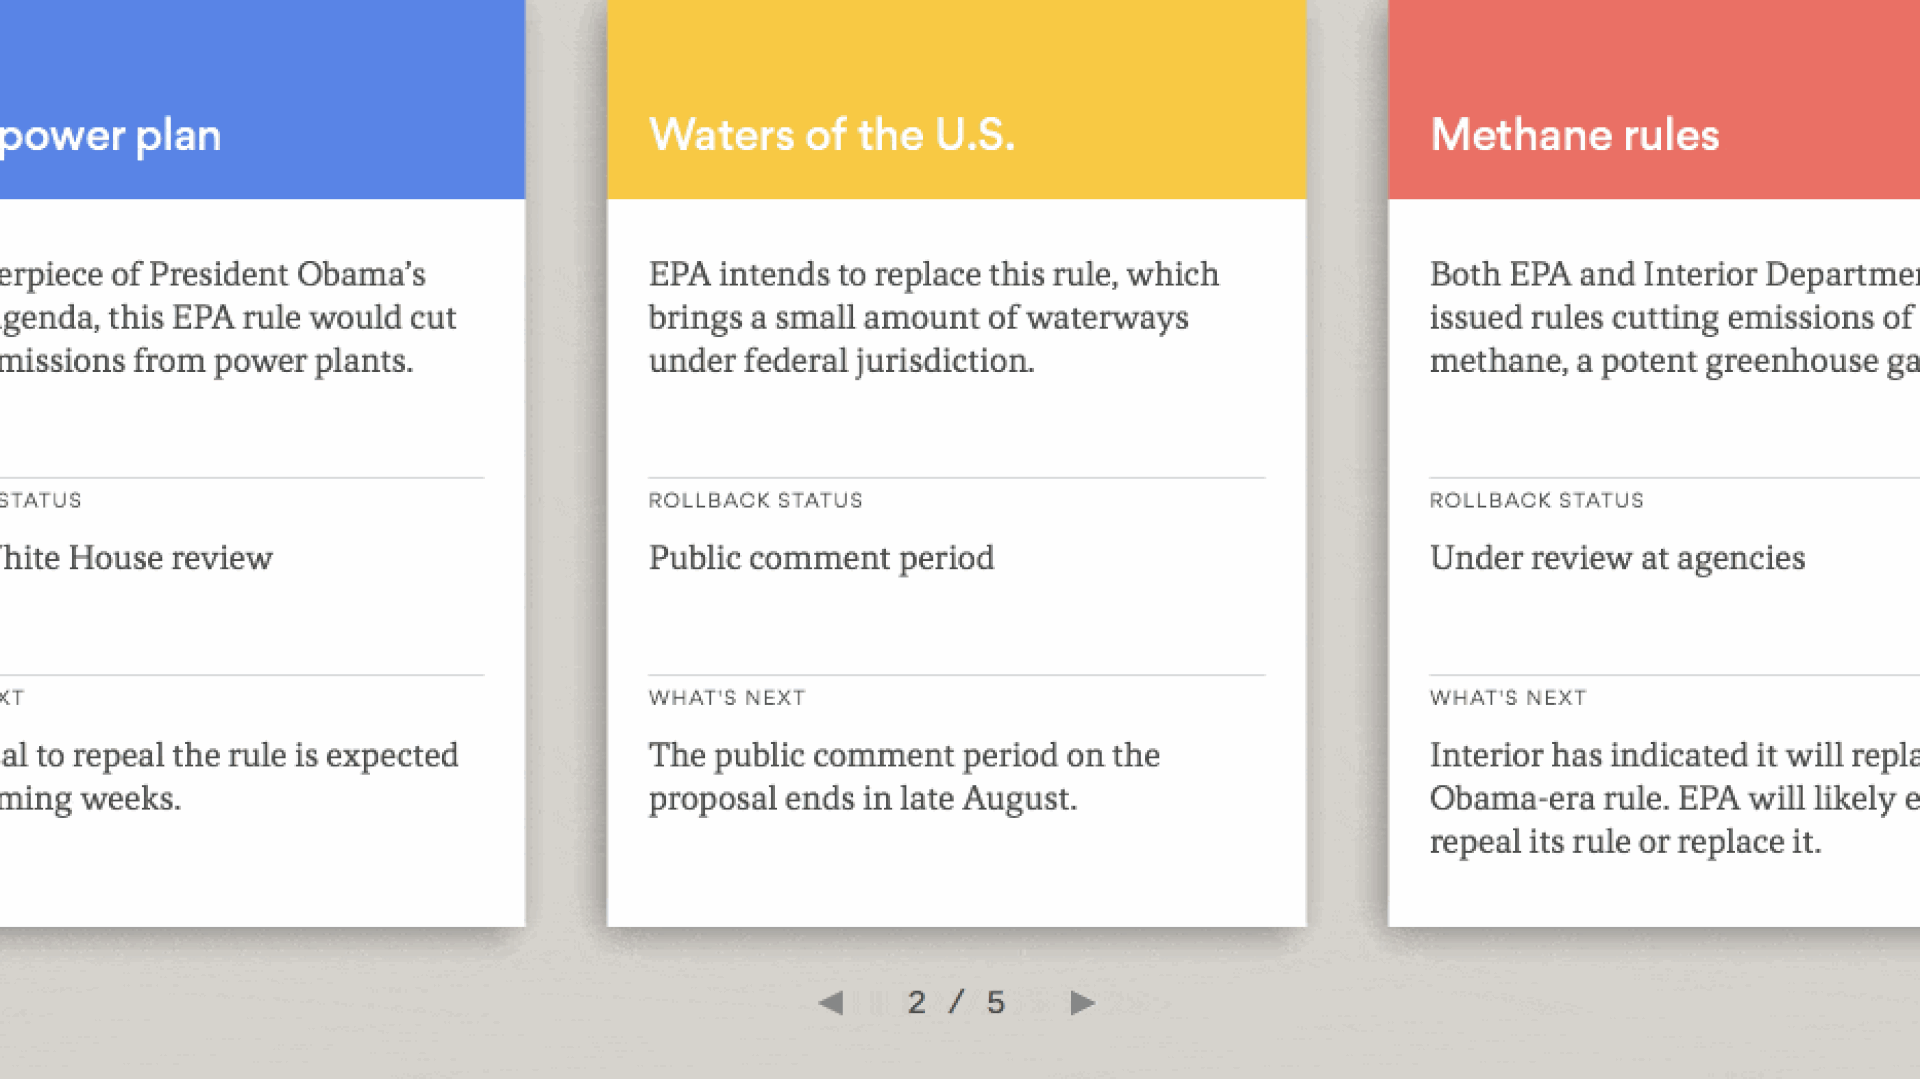
Task: Click the Methane rules title text
Action: pyautogui.click(x=1575, y=135)
